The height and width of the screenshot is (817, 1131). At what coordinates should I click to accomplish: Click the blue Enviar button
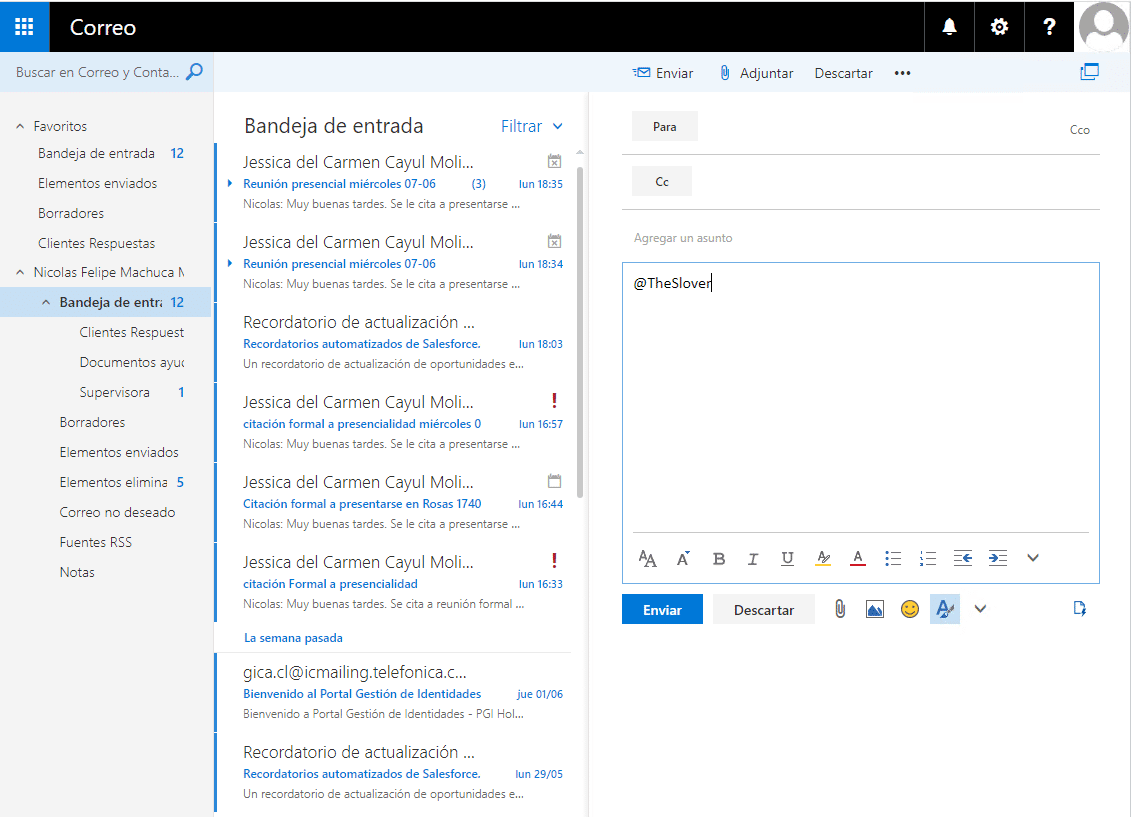pos(662,610)
